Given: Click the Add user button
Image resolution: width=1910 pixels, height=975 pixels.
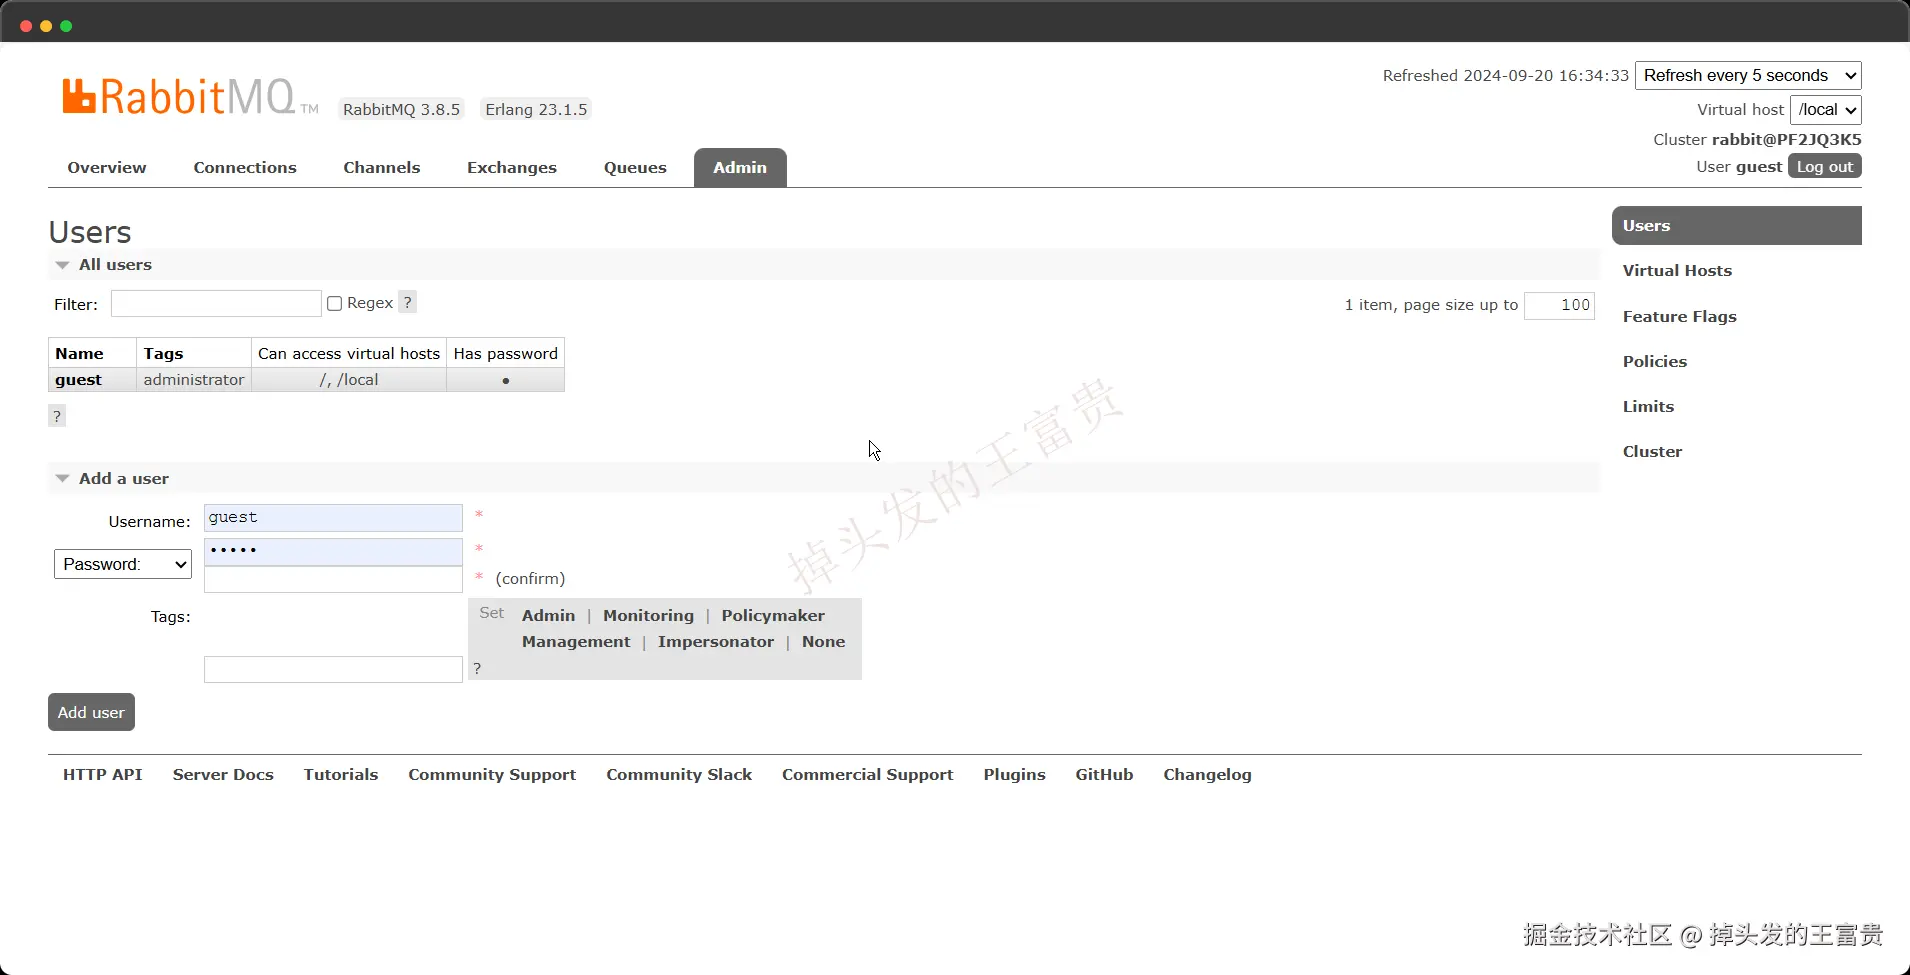Looking at the screenshot, I should (x=91, y=712).
